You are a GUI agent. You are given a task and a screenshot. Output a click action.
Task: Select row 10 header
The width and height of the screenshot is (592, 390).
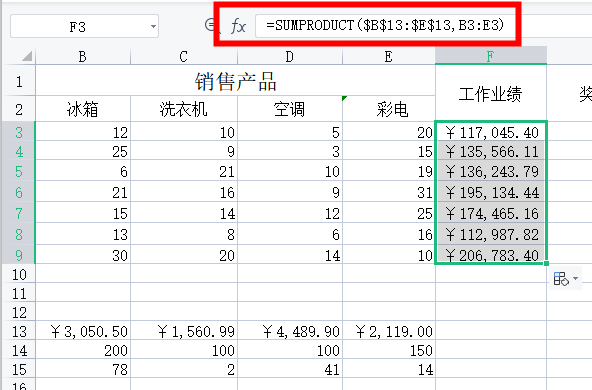coord(19,274)
